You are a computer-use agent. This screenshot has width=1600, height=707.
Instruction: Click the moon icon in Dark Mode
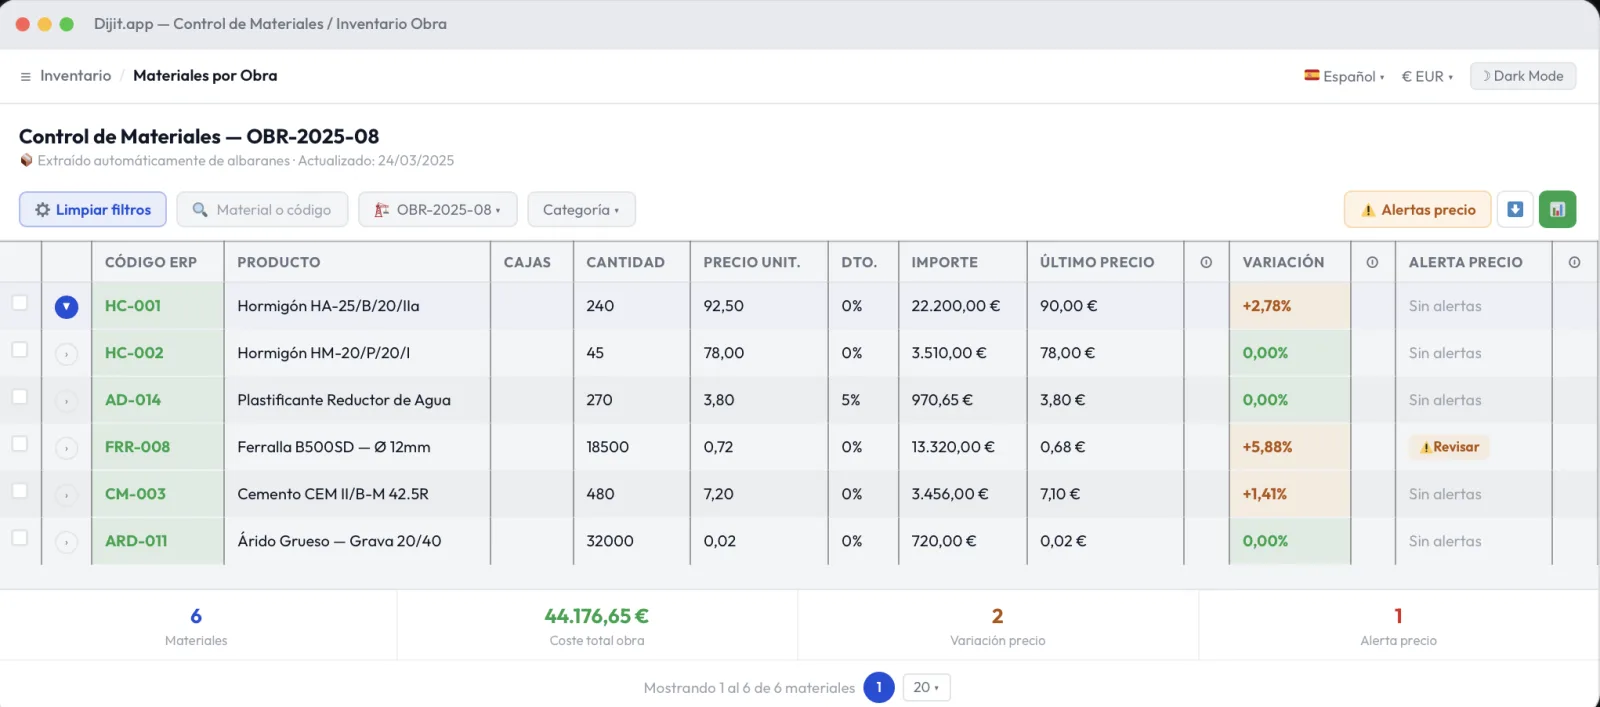click(1486, 76)
